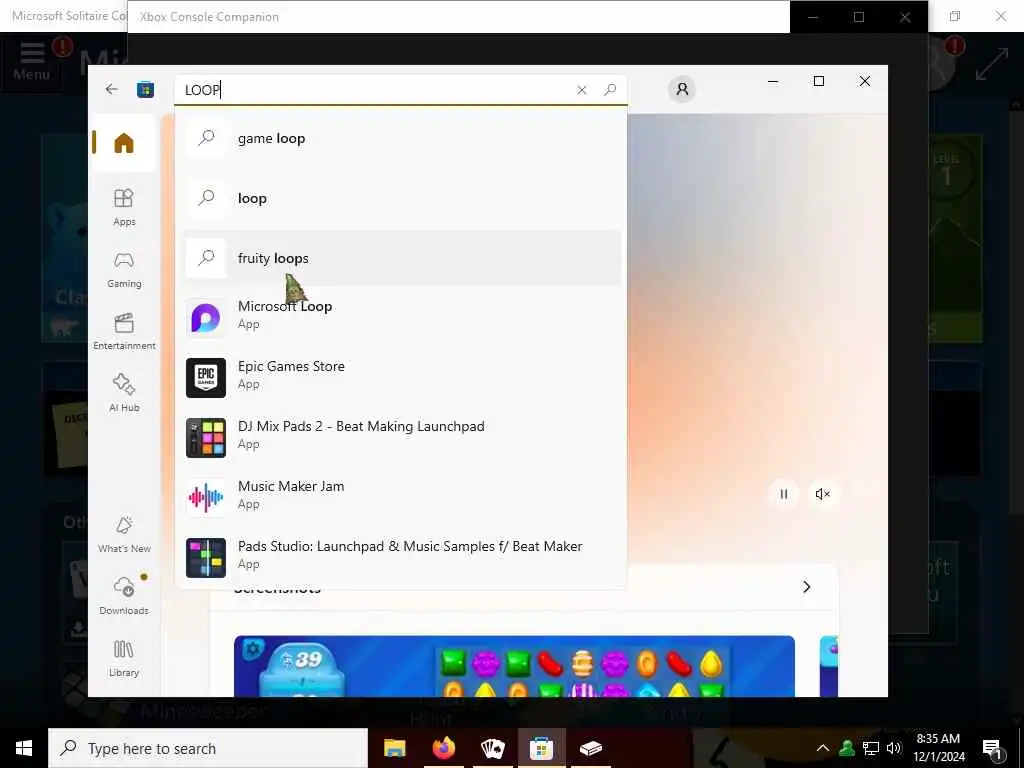This screenshot has width=1024, height=768.
Task: Open the Entertainment section
Action: pyautogui.click(x=123, y=332)
